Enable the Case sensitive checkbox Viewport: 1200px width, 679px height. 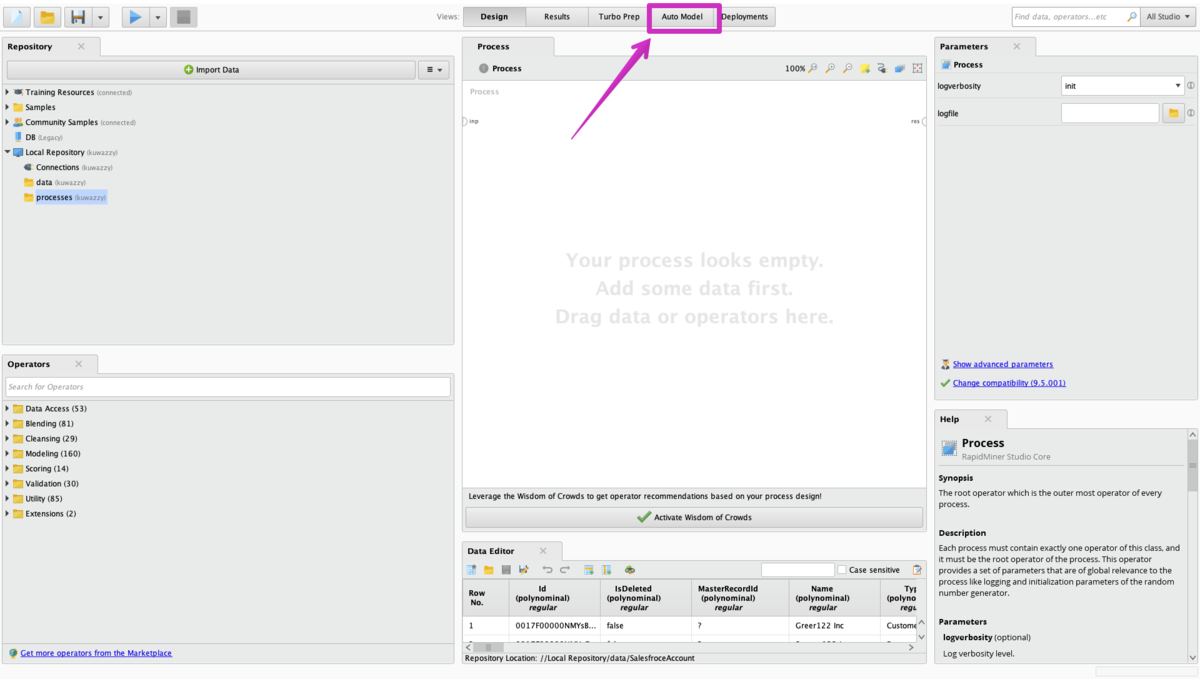842,570
